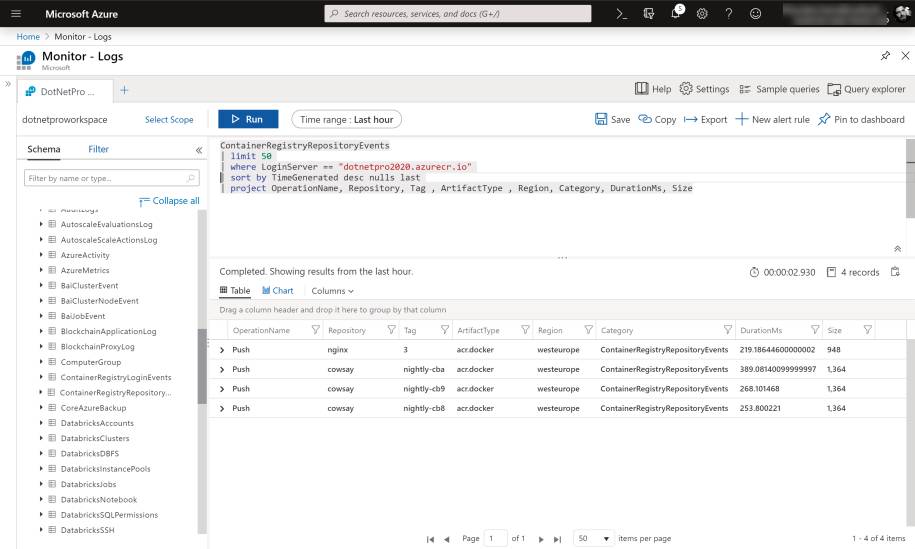Open directory and subscription filter icon
This screenshot has height=549, width=915.
(x=648, y=13)
